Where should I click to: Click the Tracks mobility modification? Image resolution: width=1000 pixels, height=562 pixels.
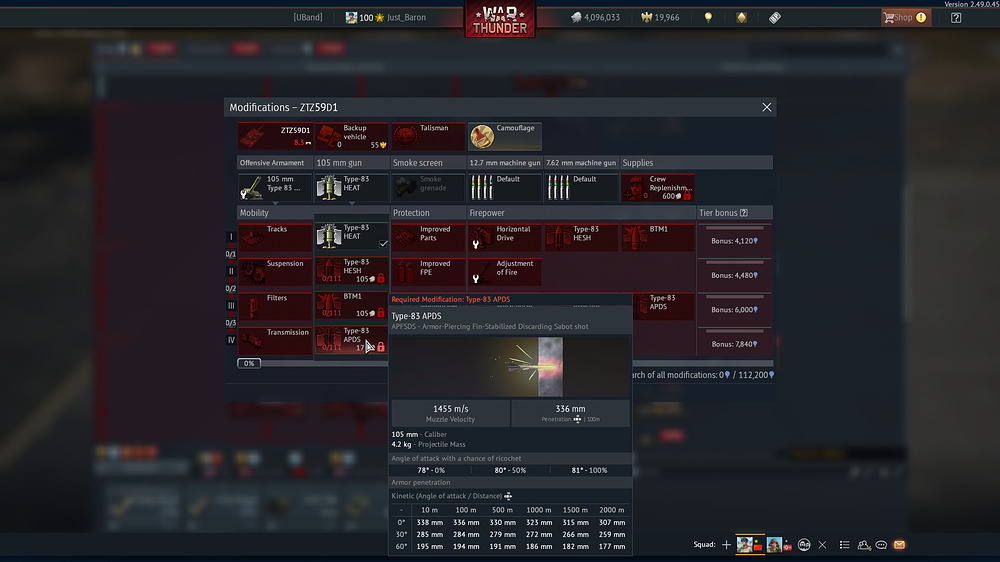coord(274,237)
